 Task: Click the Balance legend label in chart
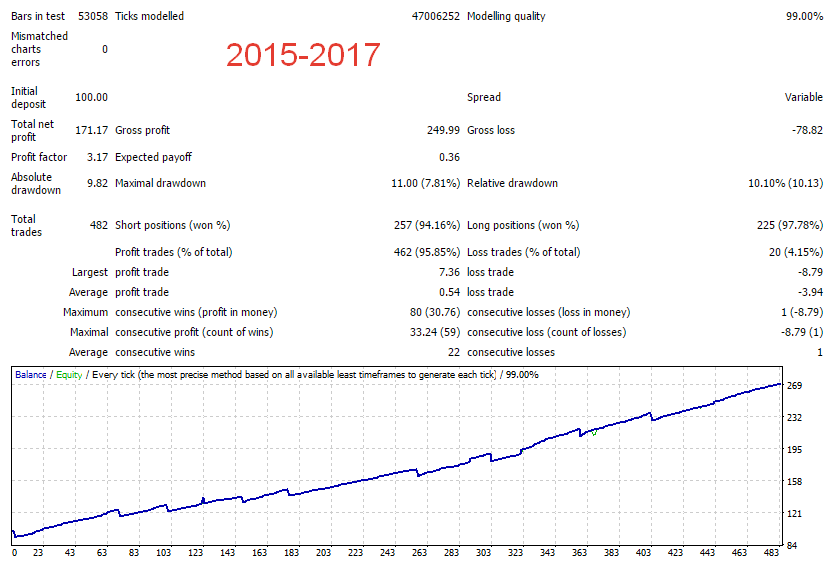pos(30,375)
